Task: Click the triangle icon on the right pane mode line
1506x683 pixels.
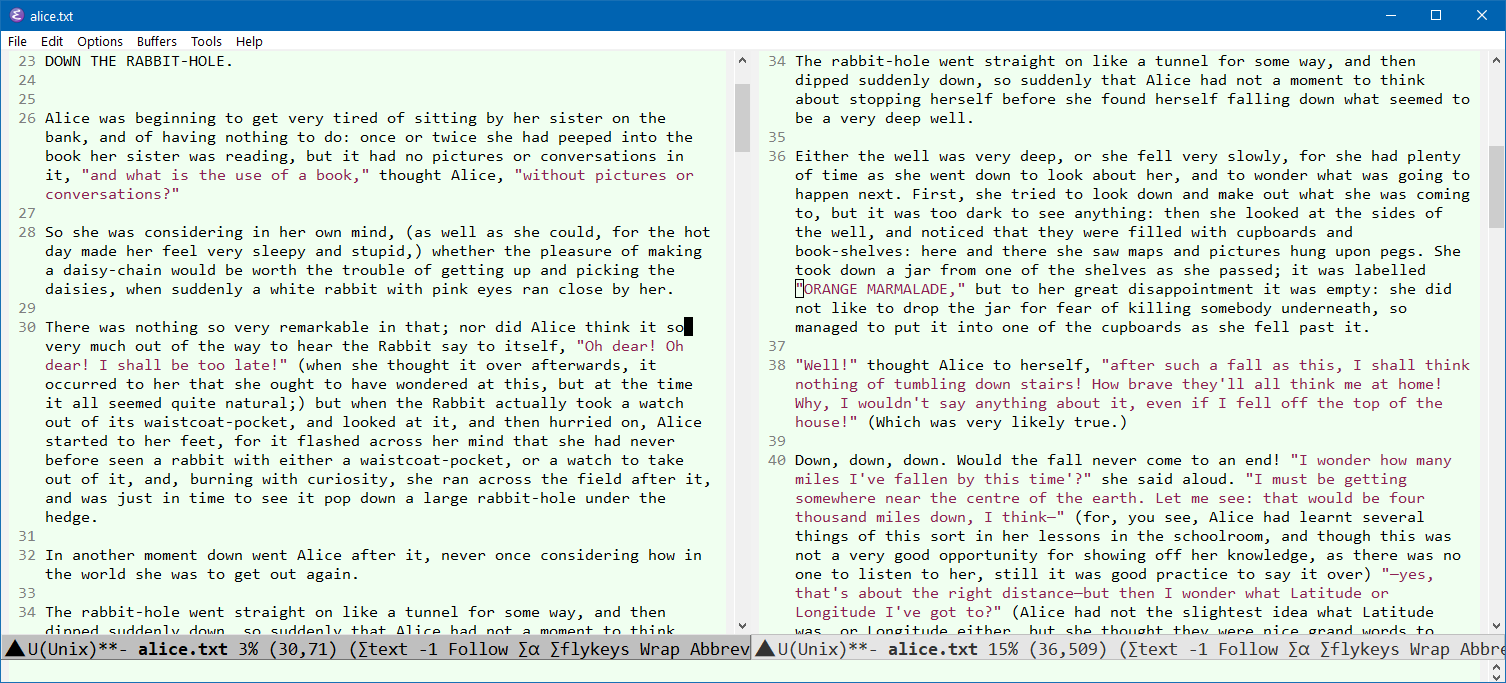Action: coord(764,648)
